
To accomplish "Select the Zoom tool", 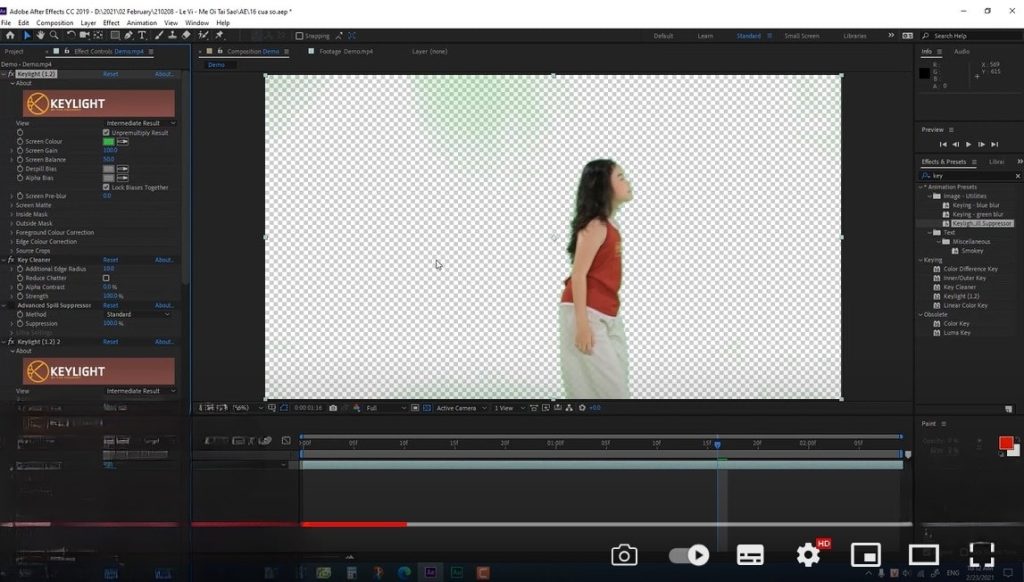I will pos(53,34).
